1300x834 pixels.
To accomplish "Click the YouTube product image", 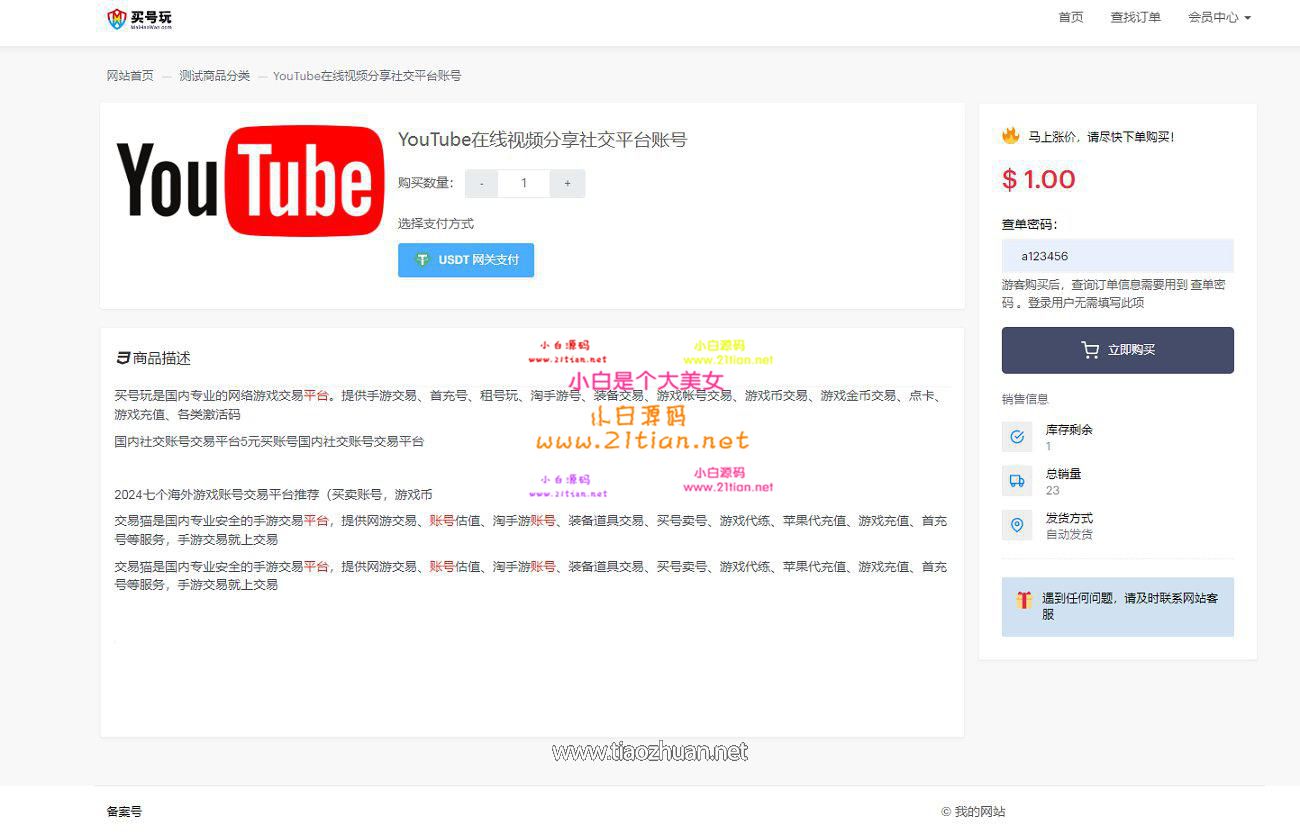I will pos(250,181).
